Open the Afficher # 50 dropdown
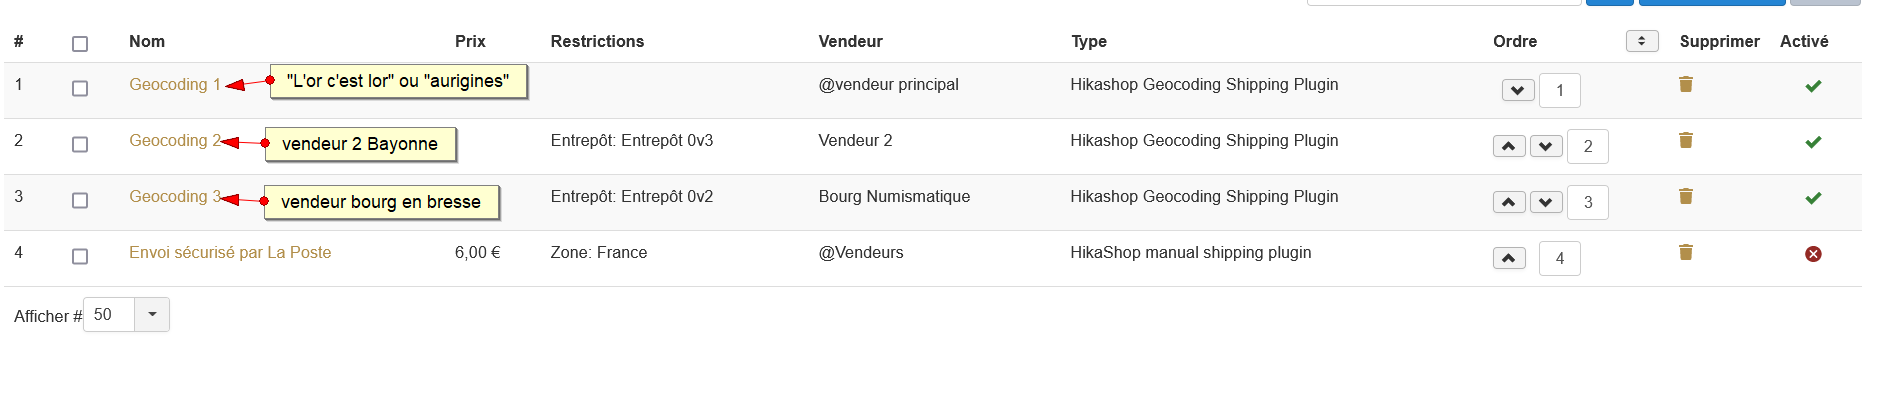This screenshot has width=1891, height=401. pyautogui.click(x=152, y=314)
